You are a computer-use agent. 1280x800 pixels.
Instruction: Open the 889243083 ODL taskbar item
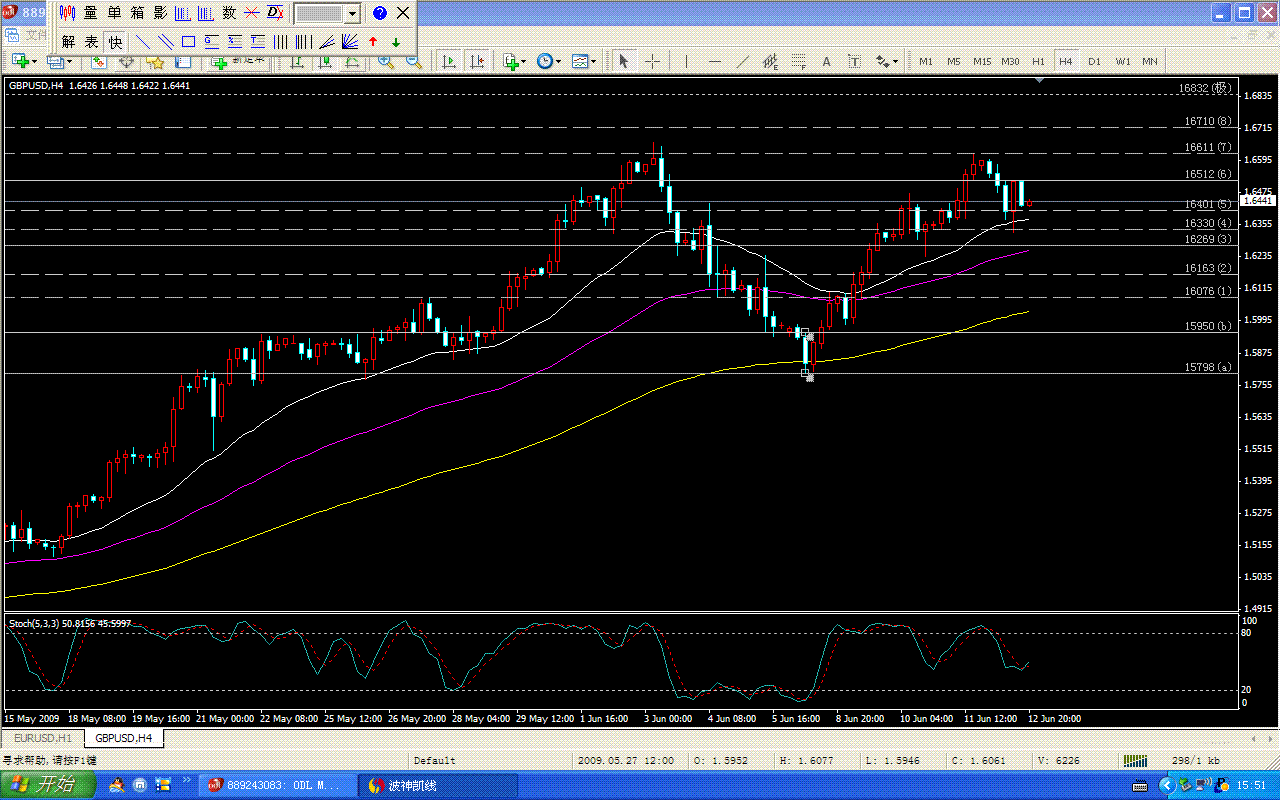point(279,785)
